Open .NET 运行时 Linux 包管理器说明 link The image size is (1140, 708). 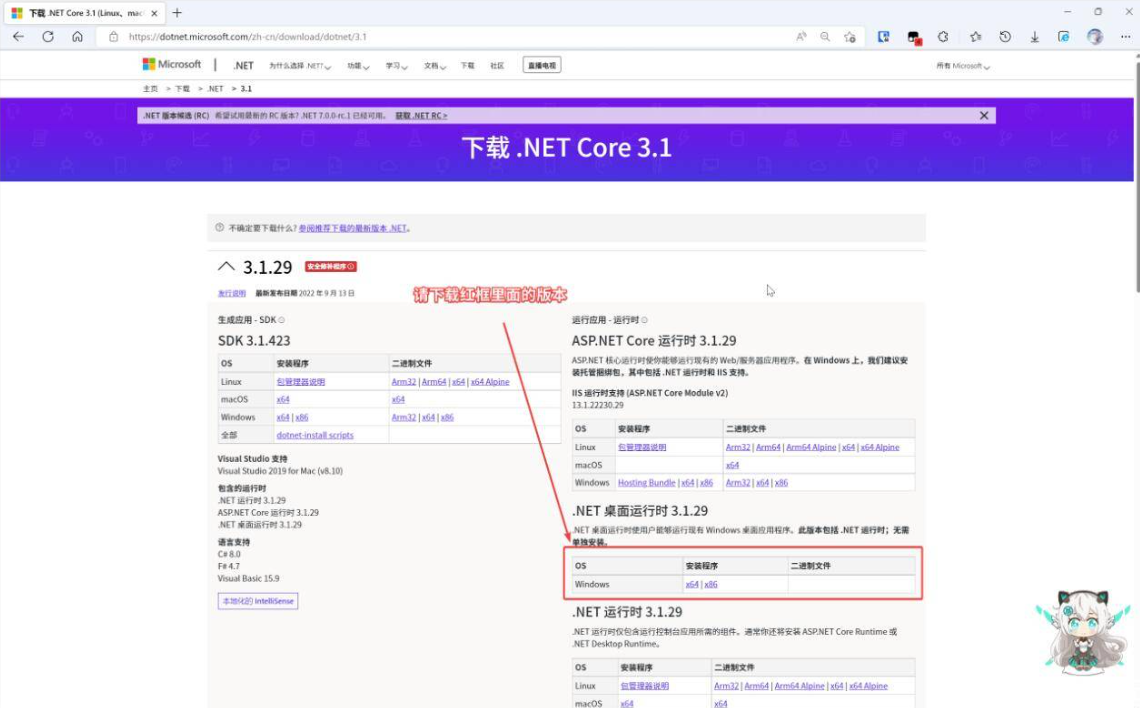tap(644, 686)
